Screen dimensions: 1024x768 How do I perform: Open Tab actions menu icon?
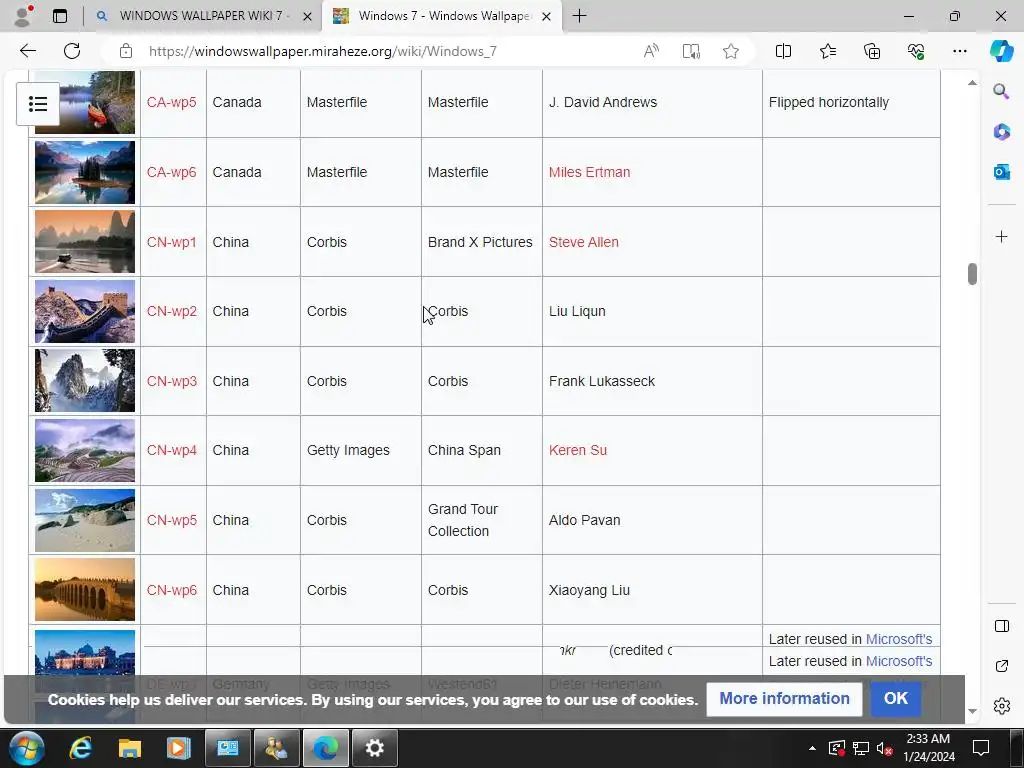pyautogui.click(x=59, y=16)
